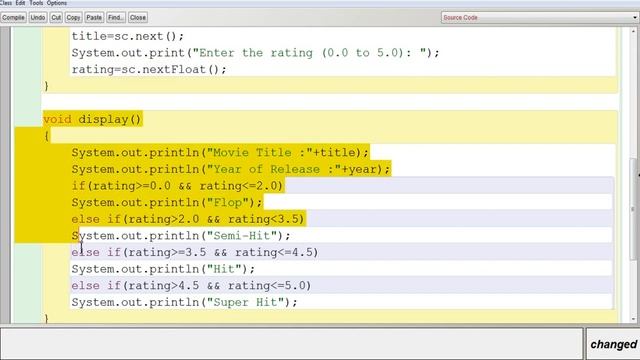Click the 'changed' status indicator
The image size is (640, 360).
click(613, 344)
